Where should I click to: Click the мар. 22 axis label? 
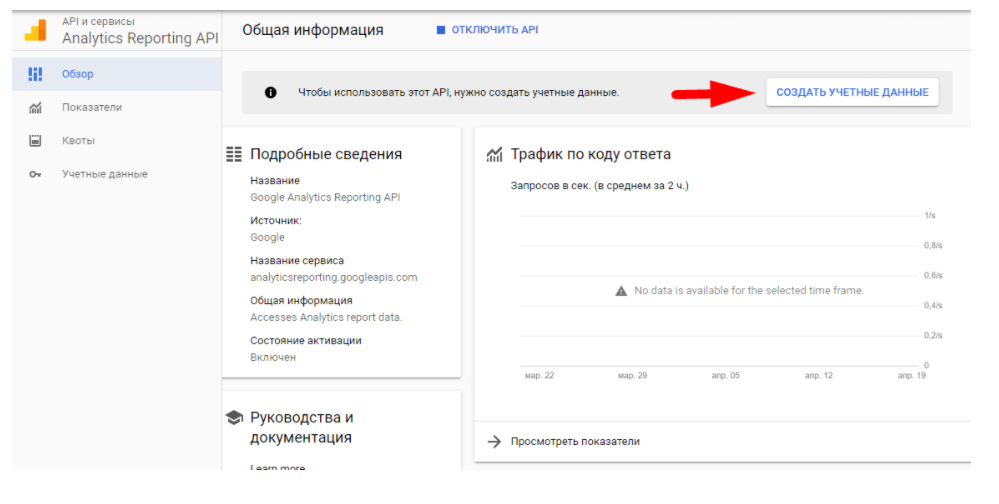click(540, 376)
